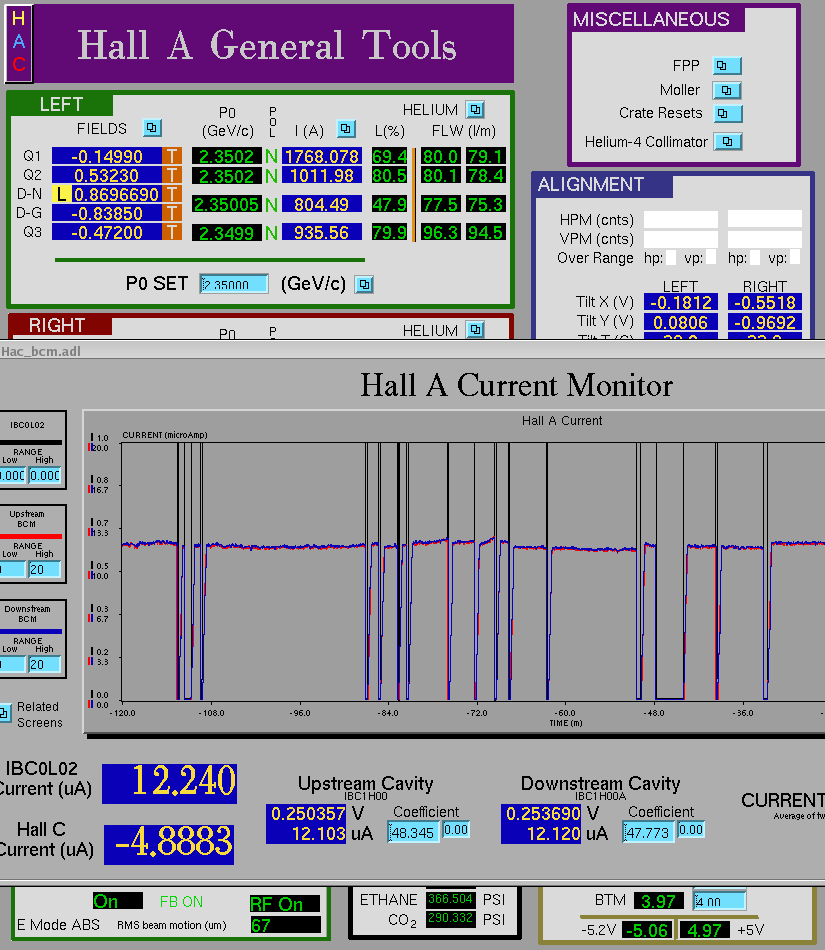Click the -5.2V readout -5.06
Image resolution: width=825 pixels, height=950 pixels.
click(x=647, y=930)
